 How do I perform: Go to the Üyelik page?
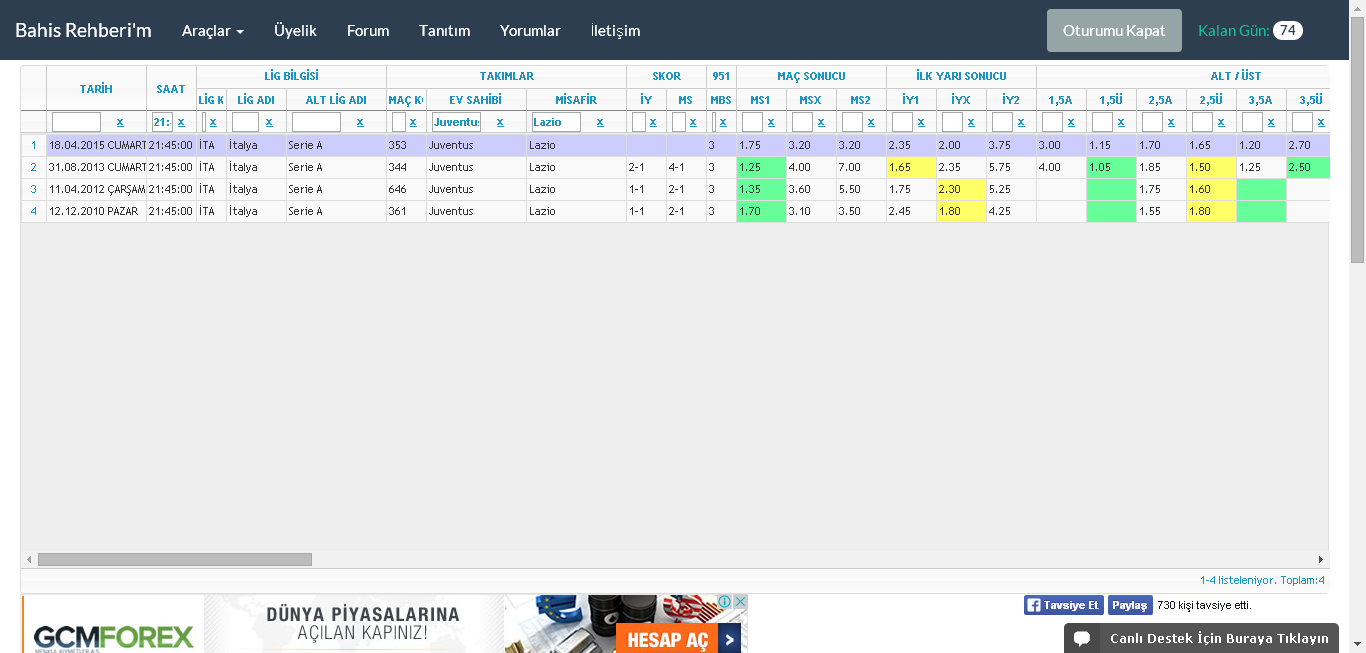(x=295, y=30)
